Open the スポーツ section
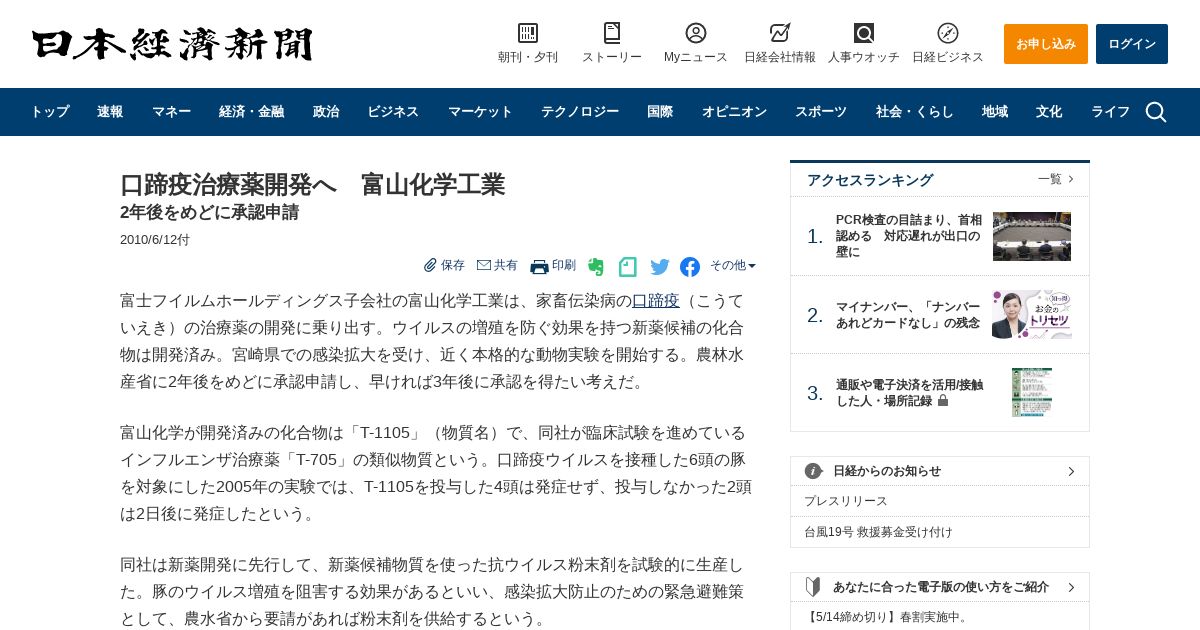Screen dimensions: 1200x630 821,112
